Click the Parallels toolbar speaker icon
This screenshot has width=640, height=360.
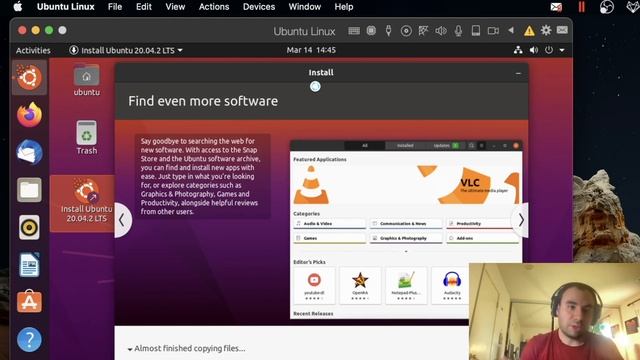coord(441,31)
